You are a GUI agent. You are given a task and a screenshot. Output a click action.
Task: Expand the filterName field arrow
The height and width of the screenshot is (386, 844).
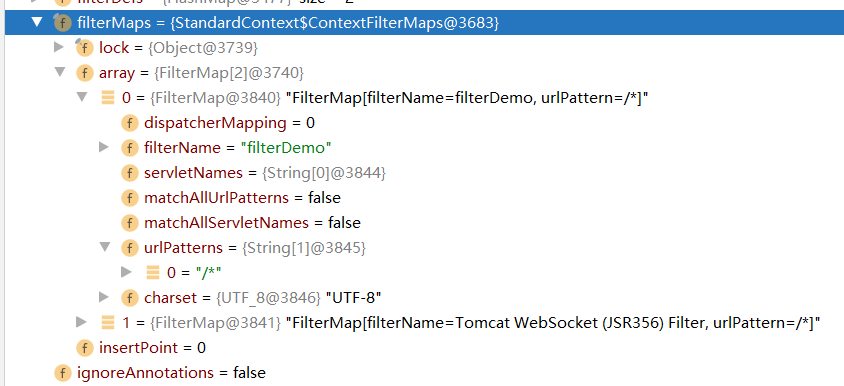pos(104,147)
